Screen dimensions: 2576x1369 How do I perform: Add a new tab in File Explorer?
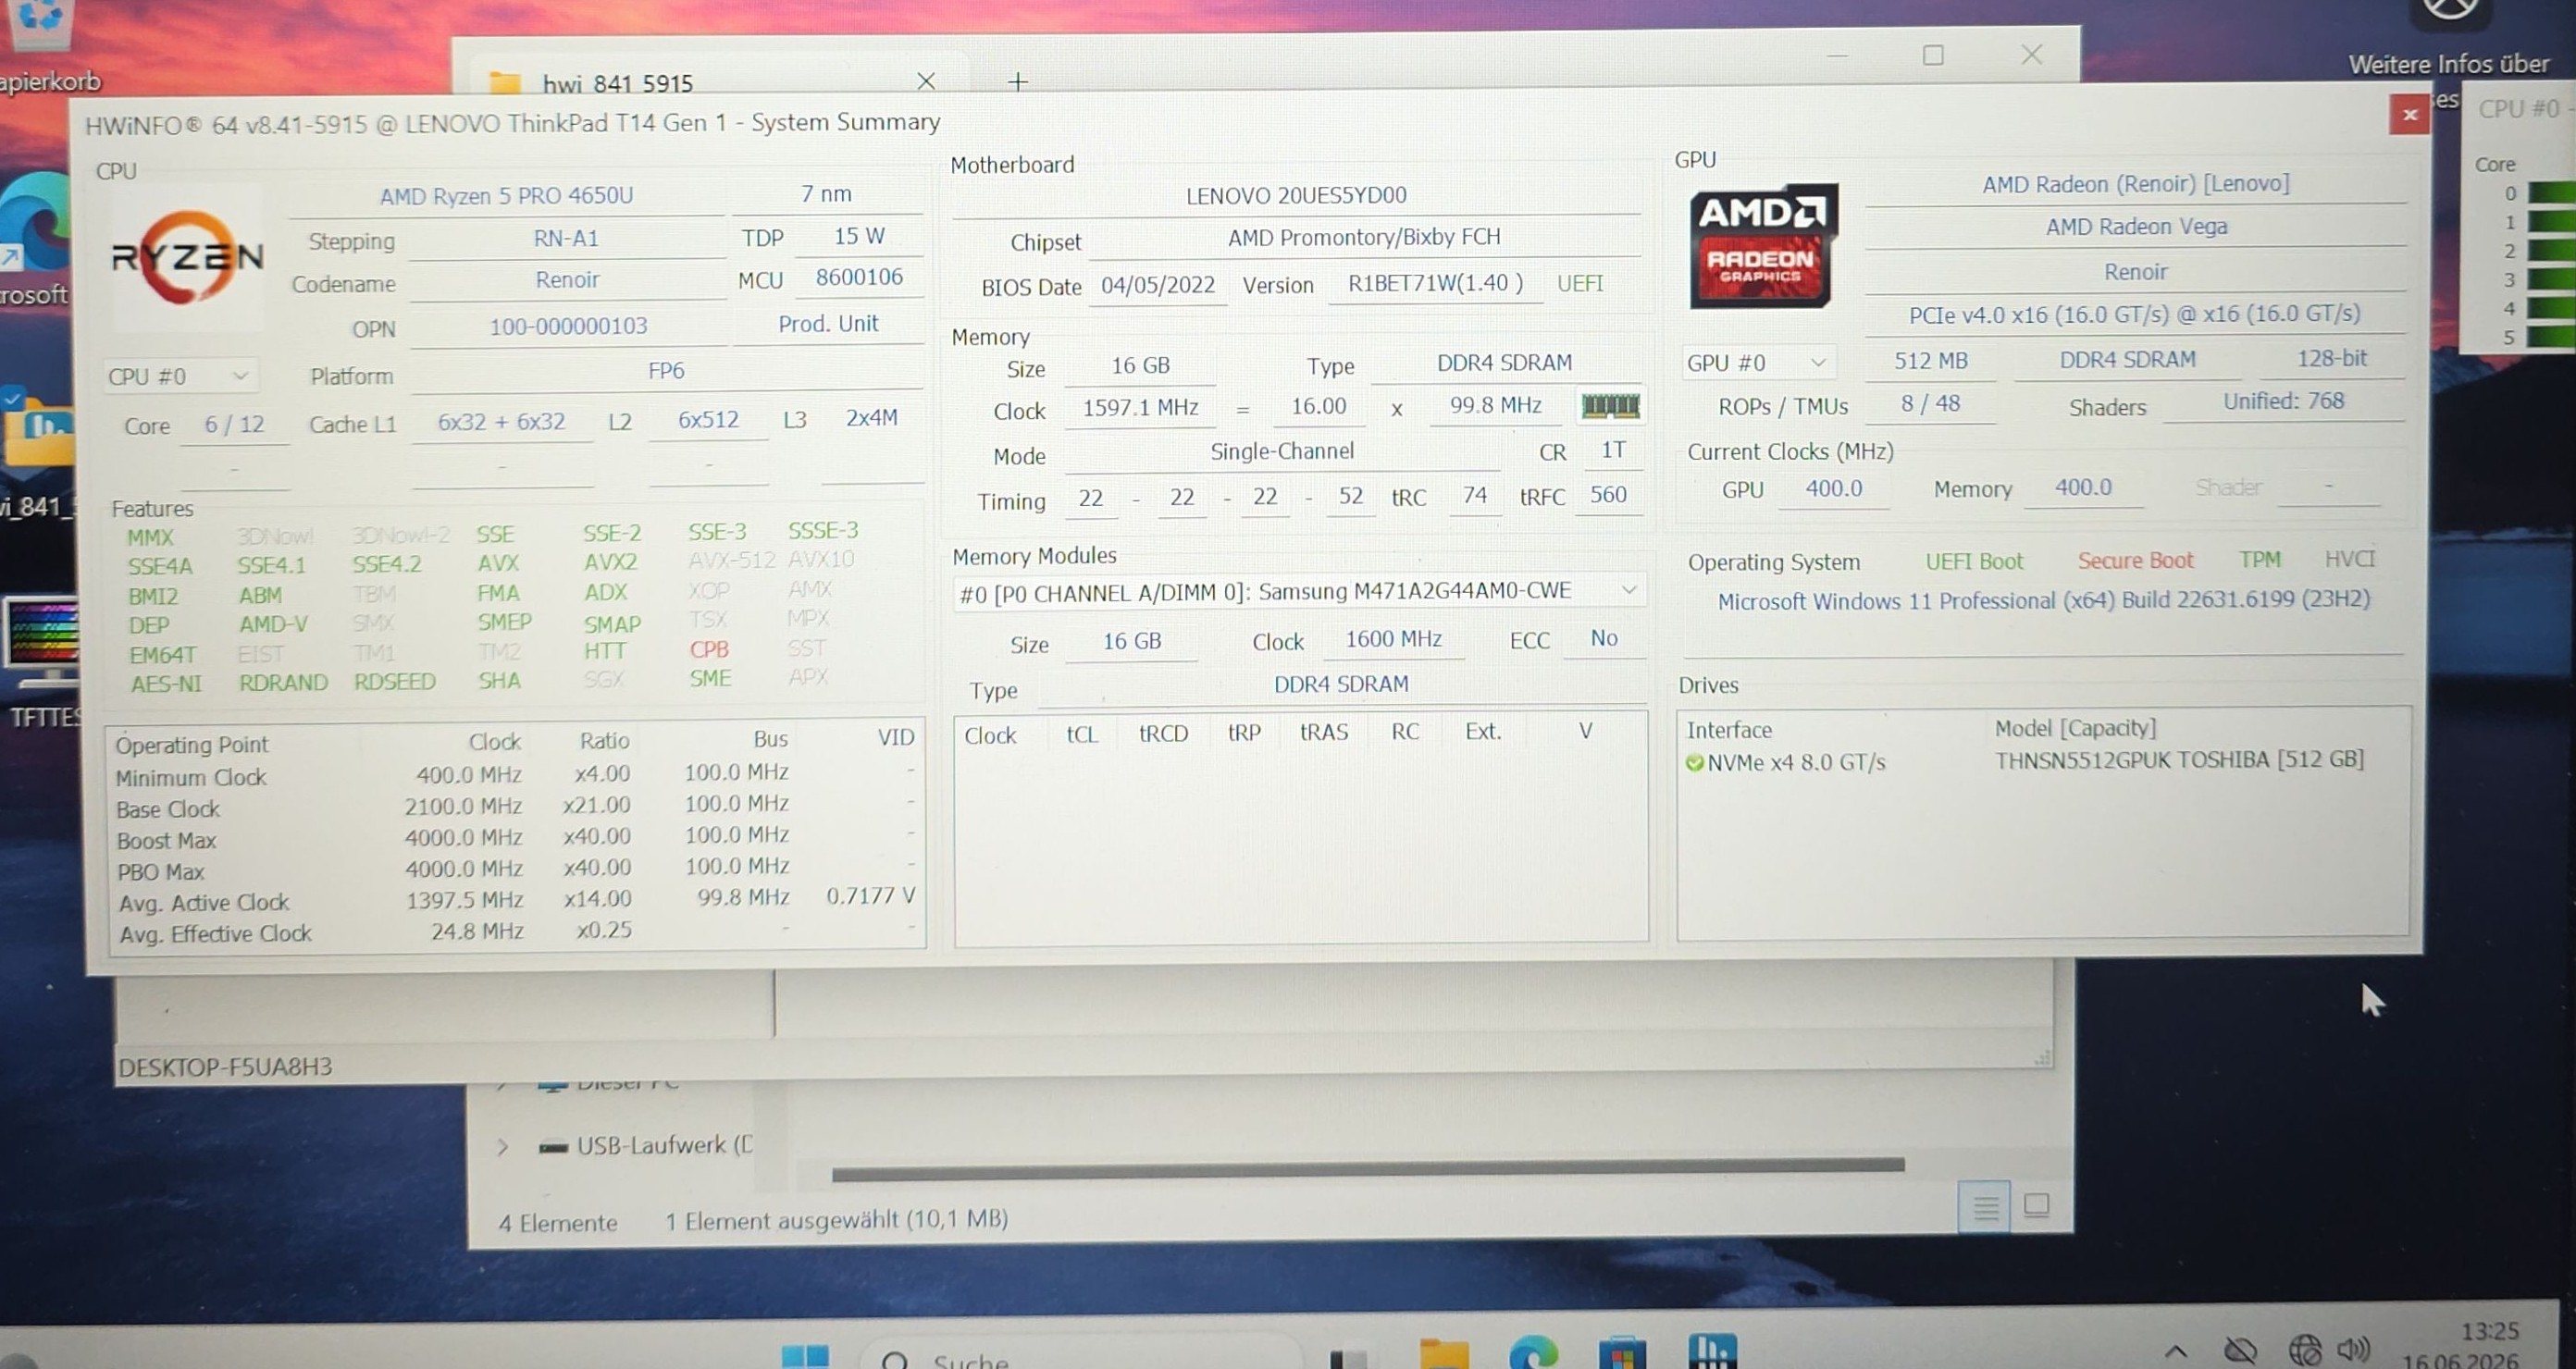point(1017,81)
